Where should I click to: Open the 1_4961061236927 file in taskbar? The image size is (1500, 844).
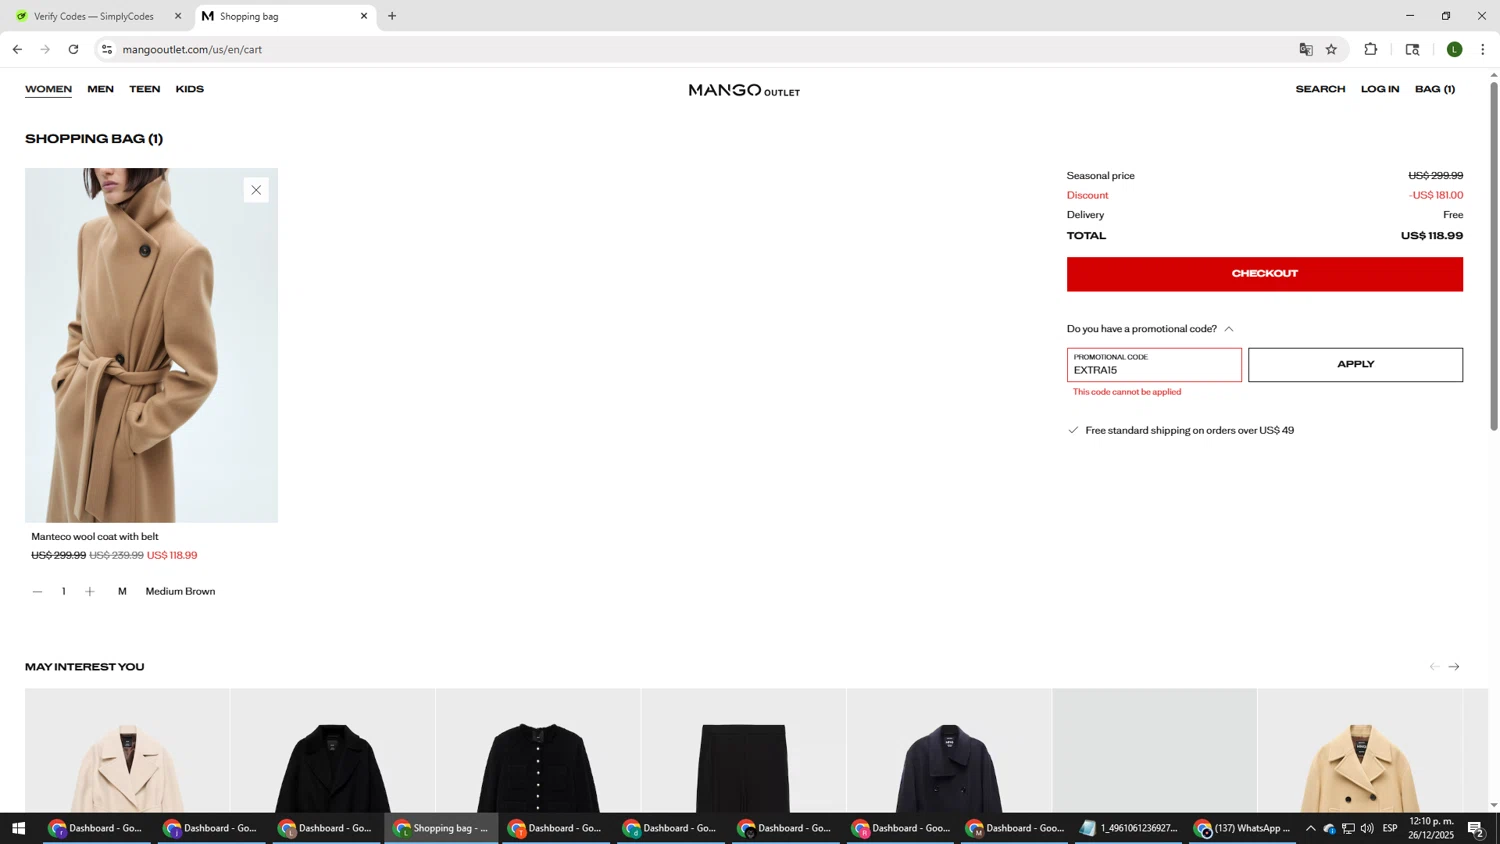click(1129, 828)
